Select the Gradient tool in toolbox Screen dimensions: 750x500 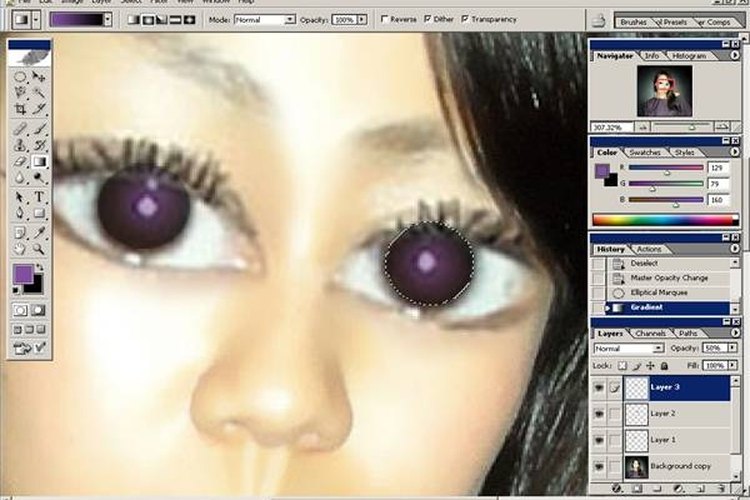coord(39,162)
